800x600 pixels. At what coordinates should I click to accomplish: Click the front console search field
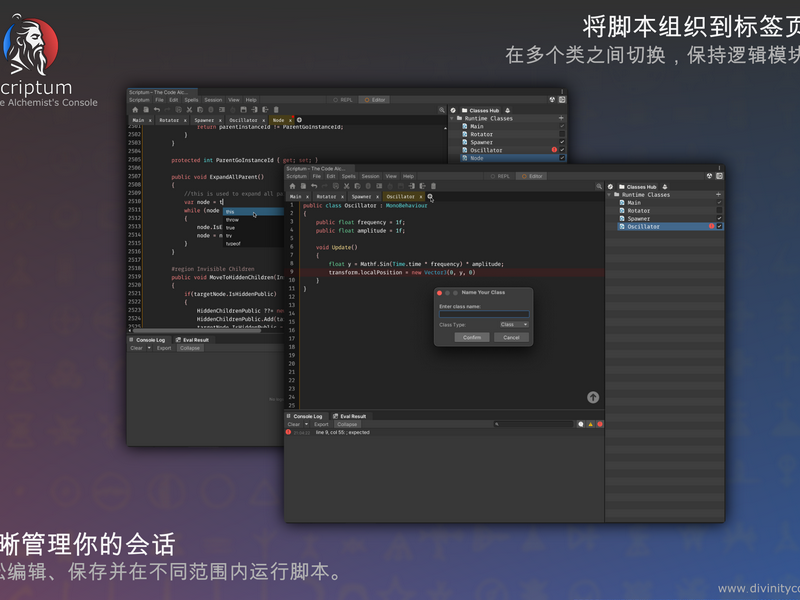(x=534, y=424)
